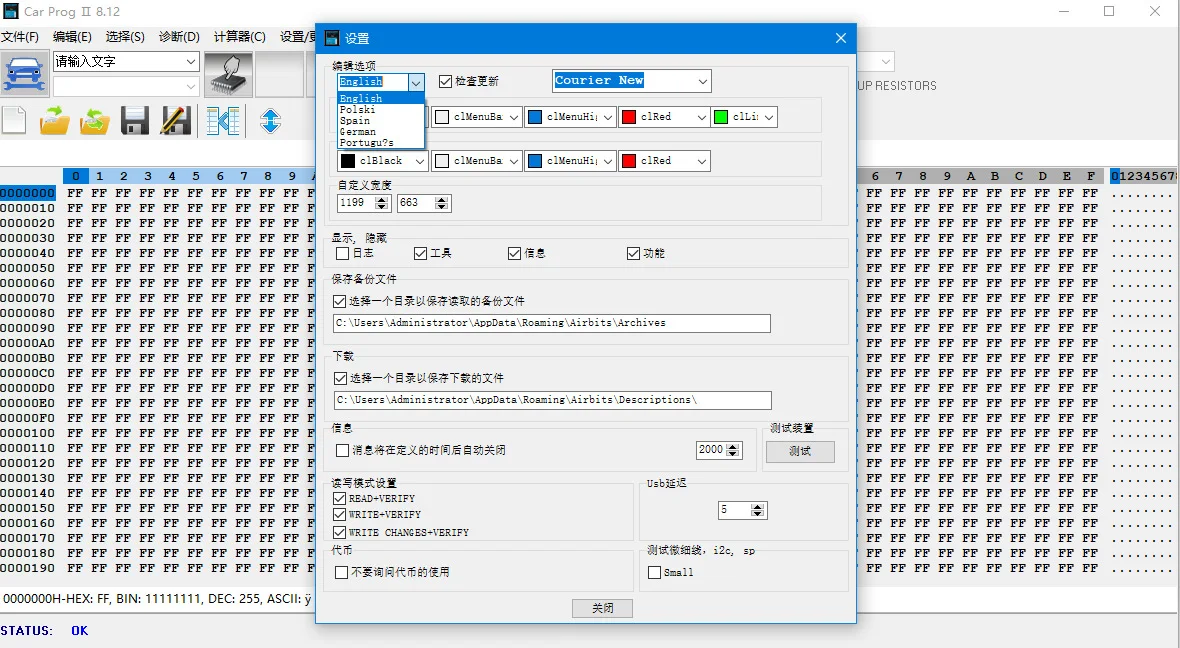Click the Archives backup directory path field
The image size is (1180, 648).
point(552,323)
